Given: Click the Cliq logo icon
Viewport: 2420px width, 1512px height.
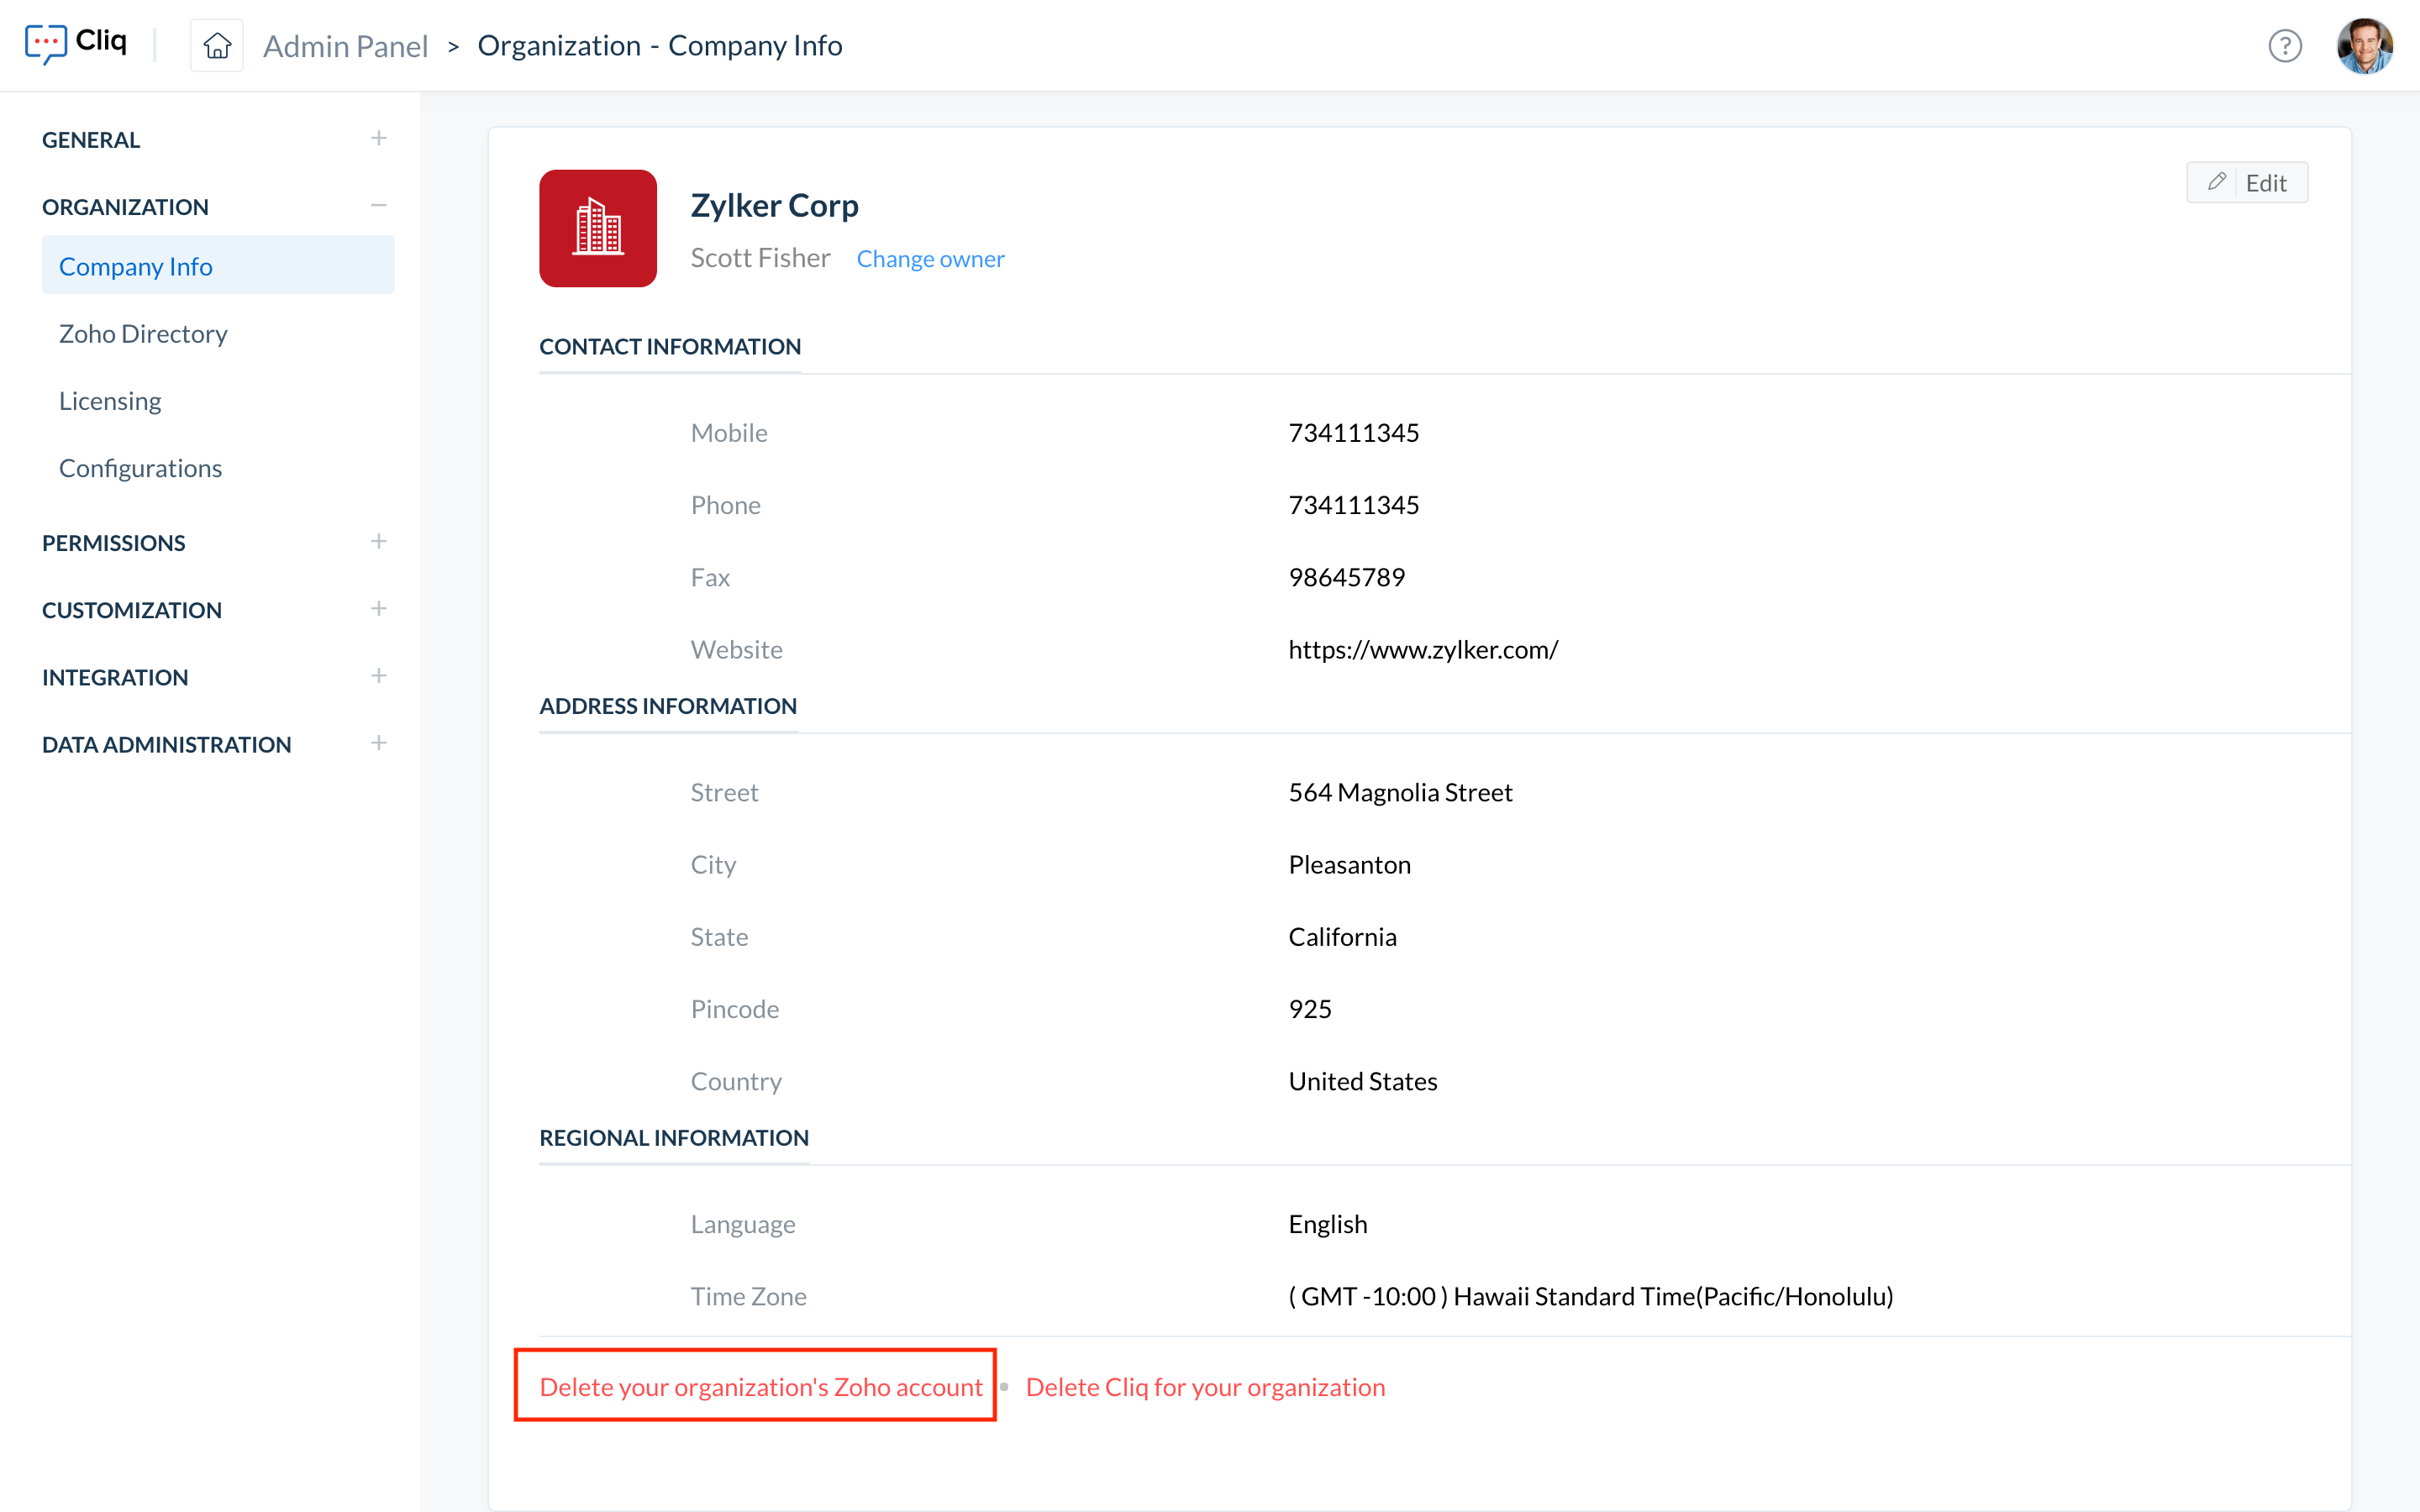Looking at the screenshot, I should (x=46, y=44).
